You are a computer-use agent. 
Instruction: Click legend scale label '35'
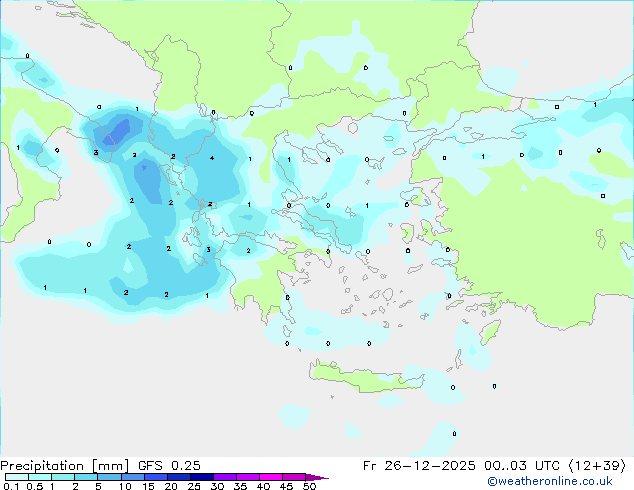pyautogui.click(x=241, y=486)
